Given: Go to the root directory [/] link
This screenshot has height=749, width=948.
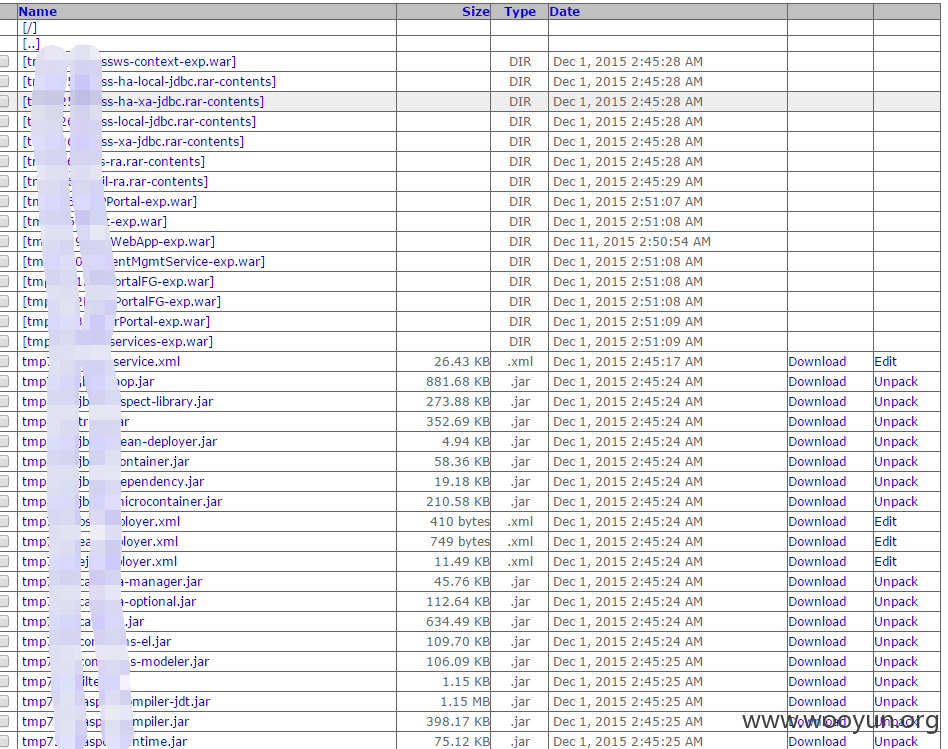Looking at the screenshot, I should (30, 28).
